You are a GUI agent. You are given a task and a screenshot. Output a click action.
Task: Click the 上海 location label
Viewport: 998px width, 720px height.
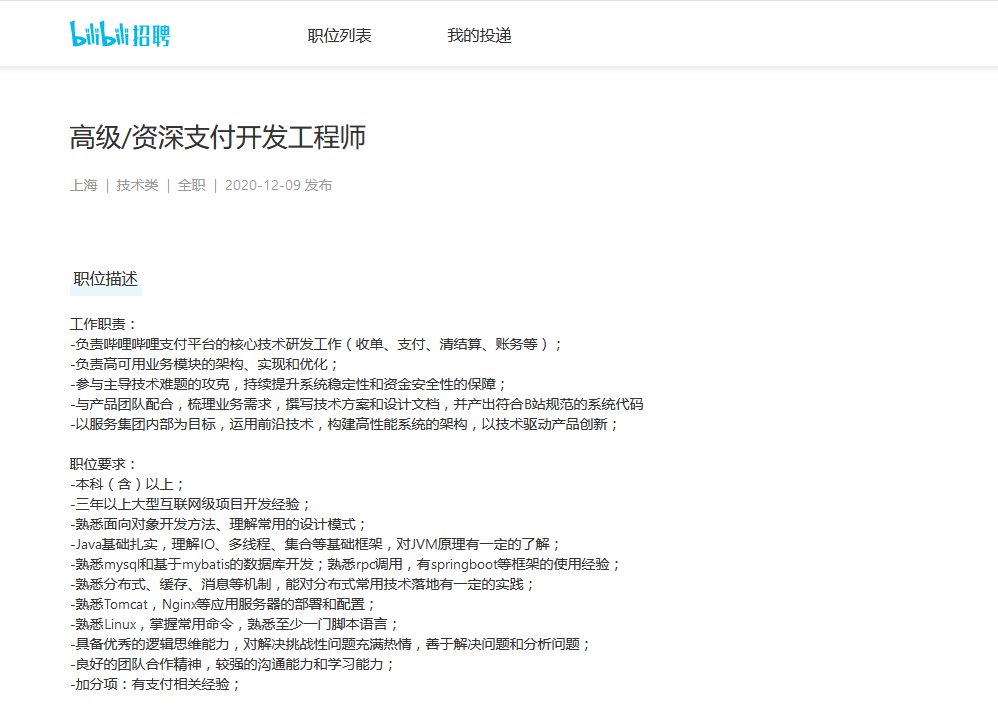click(x=81, y=184)
